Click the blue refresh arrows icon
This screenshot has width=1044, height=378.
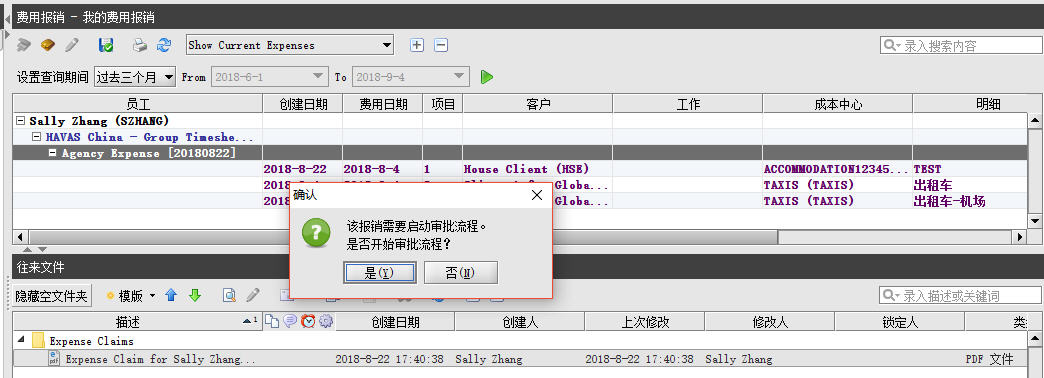[x=164, y=45]
